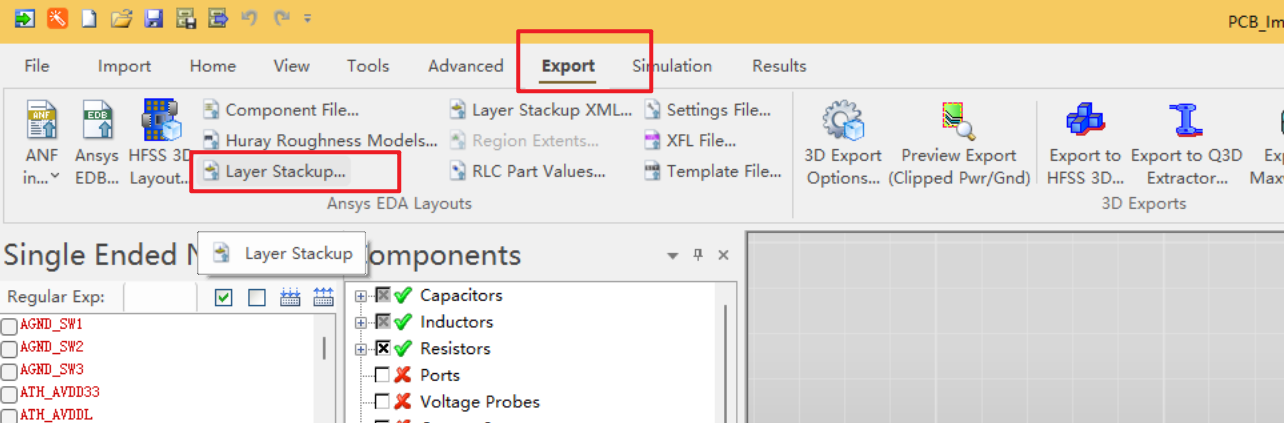Click the orange wizard wand icon
1284x423 pixels.
(x=58, y=18)
